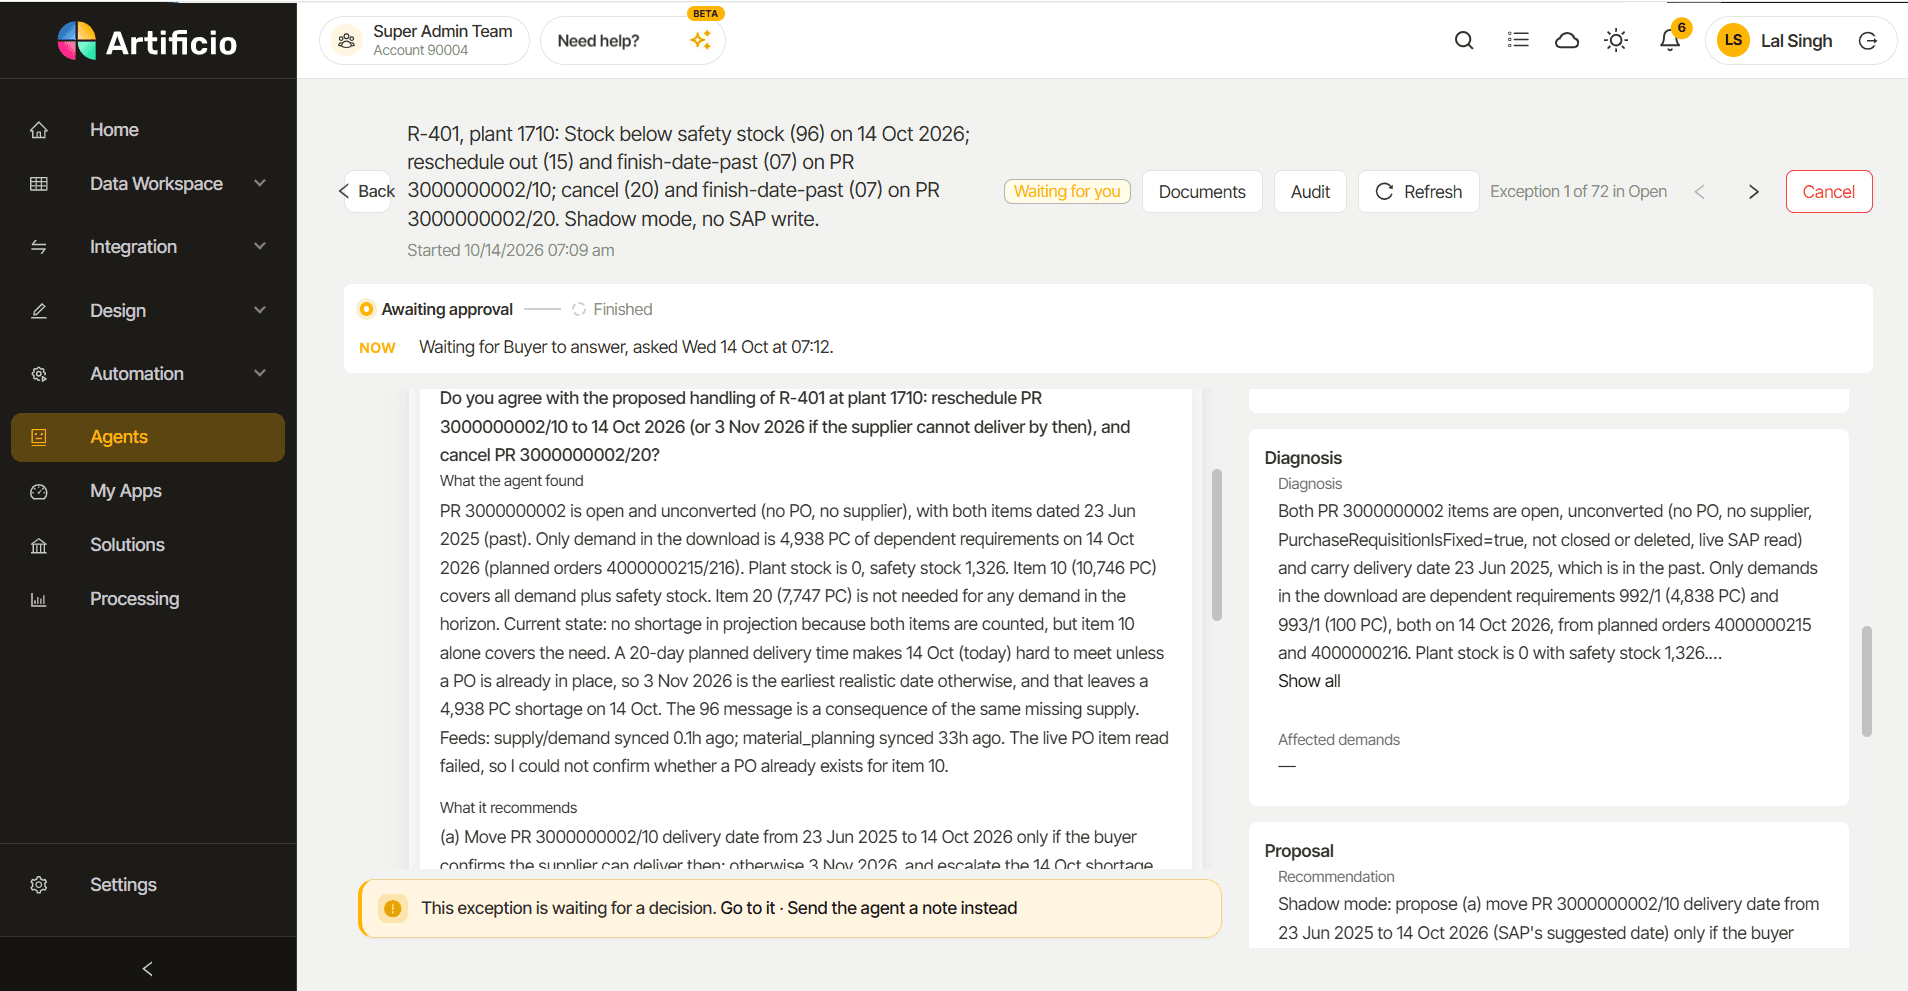Open the Audit button
Screen dimensions: 1908x991
point(1310,192)
